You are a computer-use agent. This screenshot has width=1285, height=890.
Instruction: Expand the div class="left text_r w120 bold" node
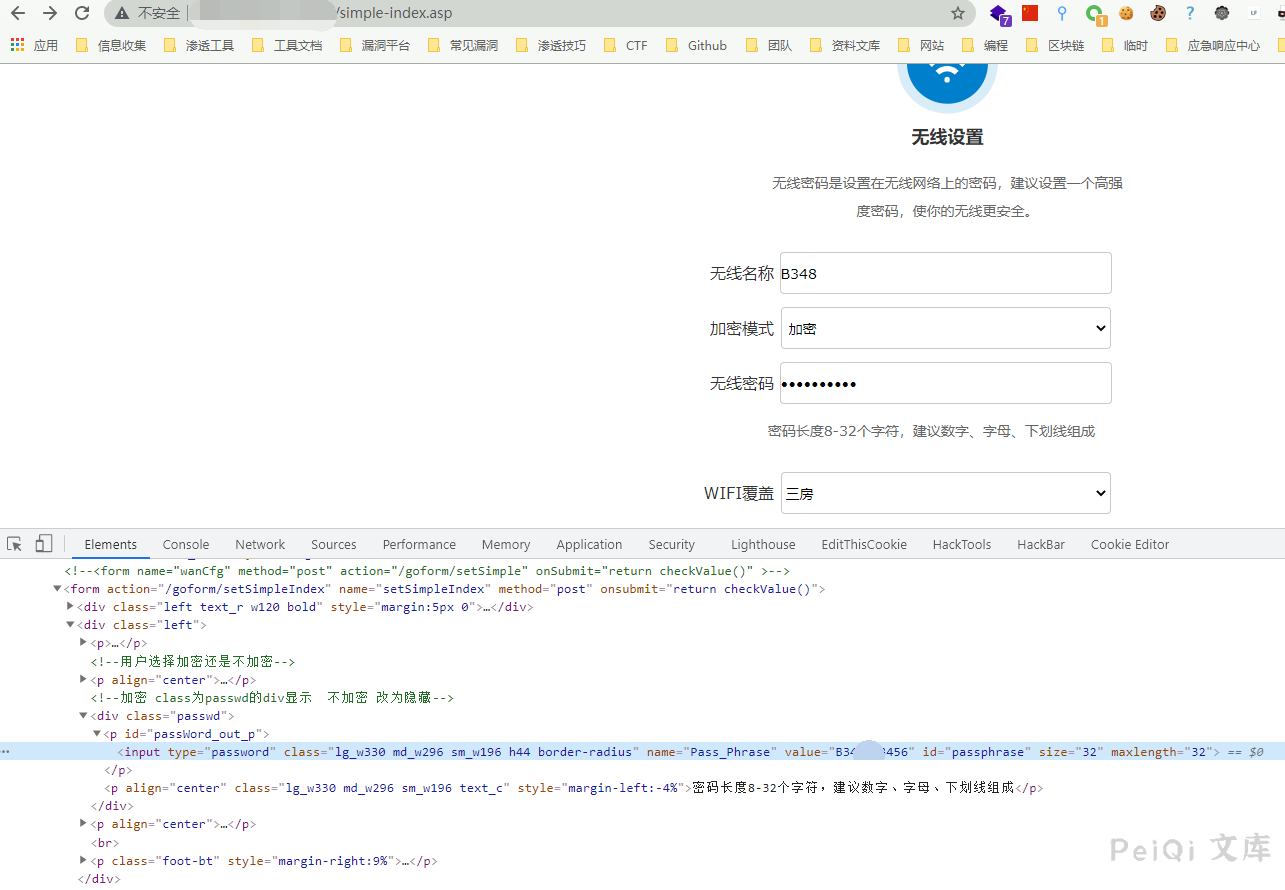[x=70, y=607]
